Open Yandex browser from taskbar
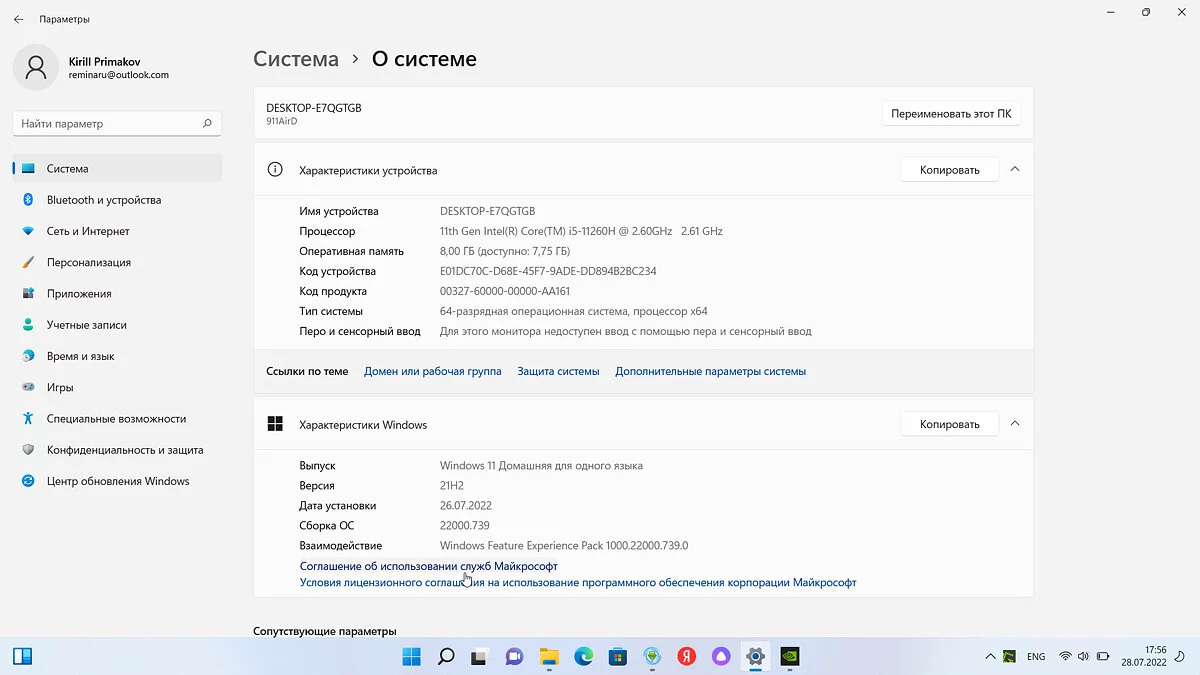This screenshot has width=1200, height=675. (687, 657)
